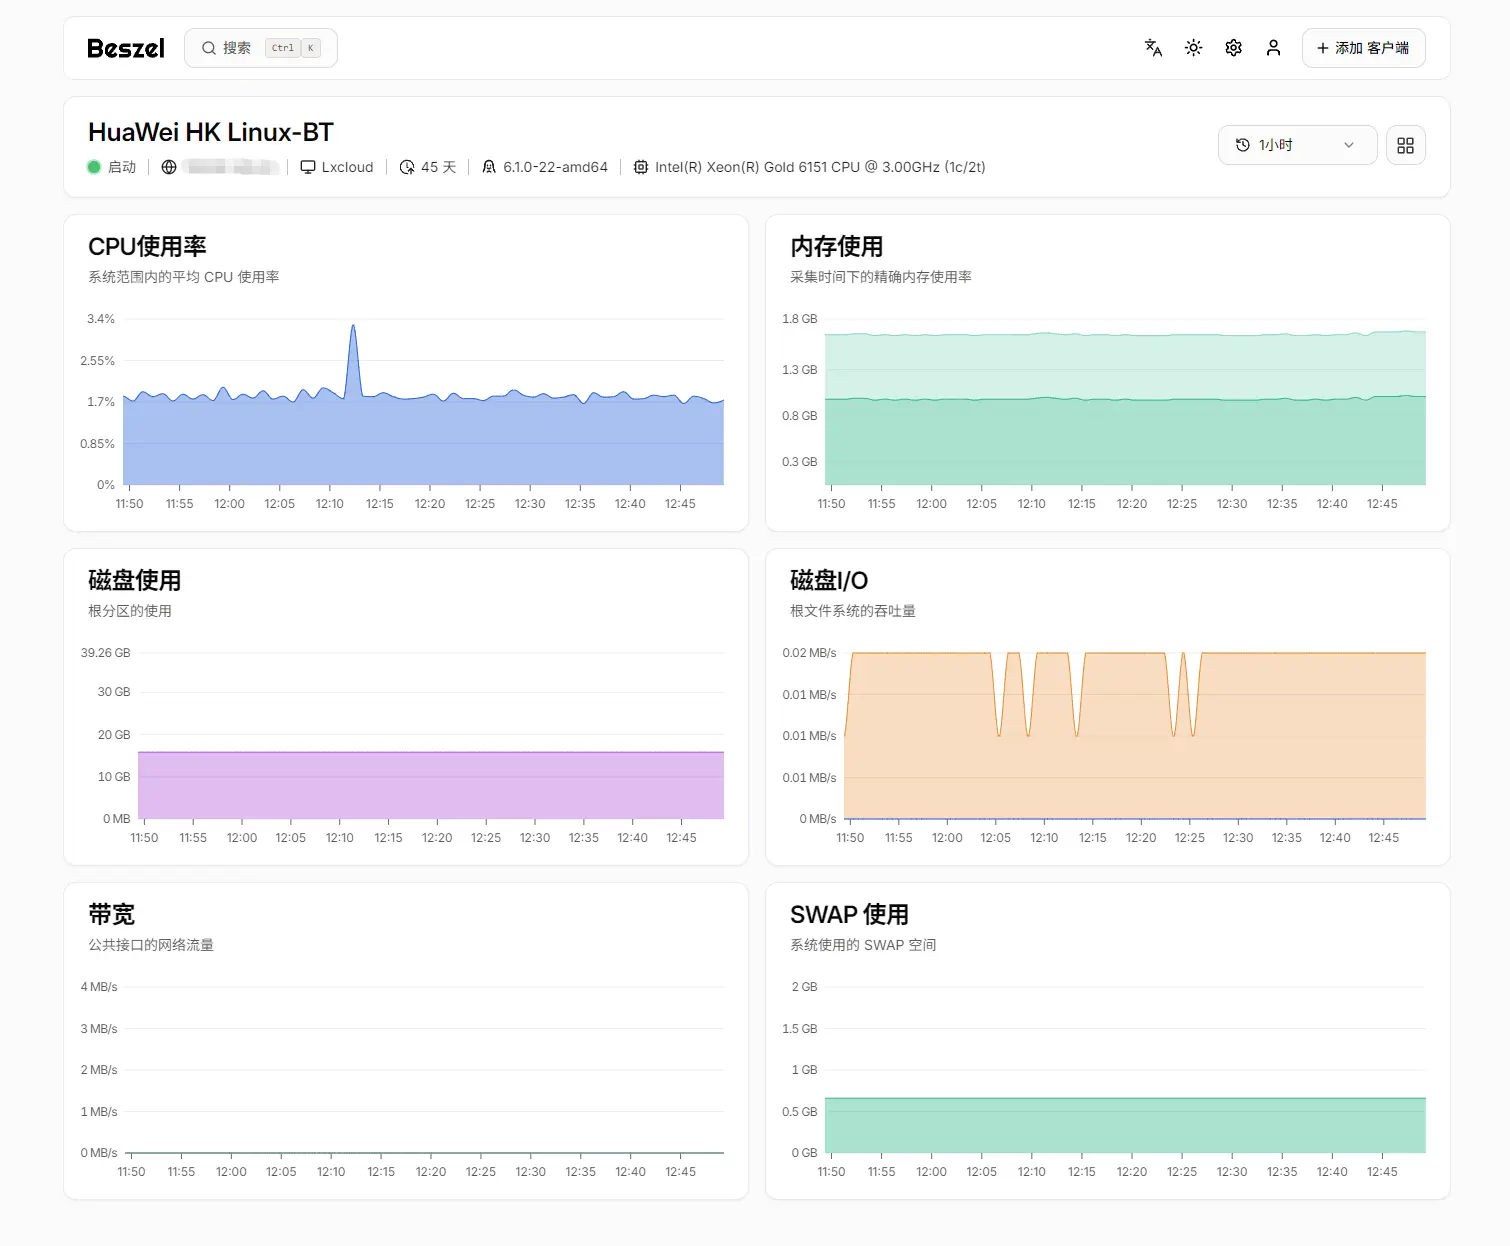Click the chevron in the time selector

pos(1349,145)
